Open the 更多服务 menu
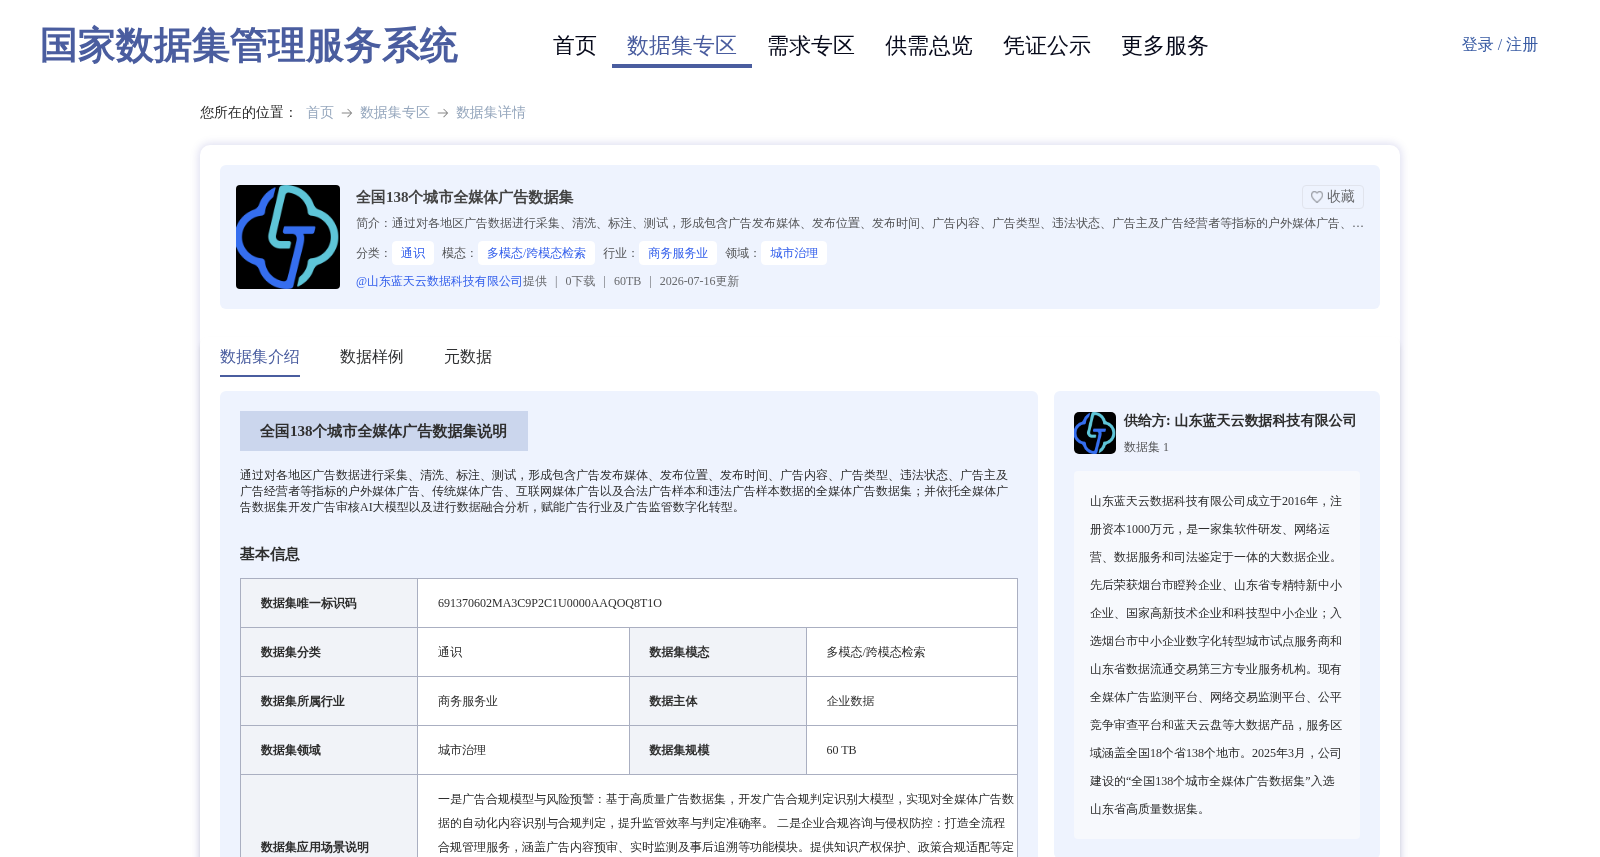The image size is (1600, 857). tap(1165, 46)
